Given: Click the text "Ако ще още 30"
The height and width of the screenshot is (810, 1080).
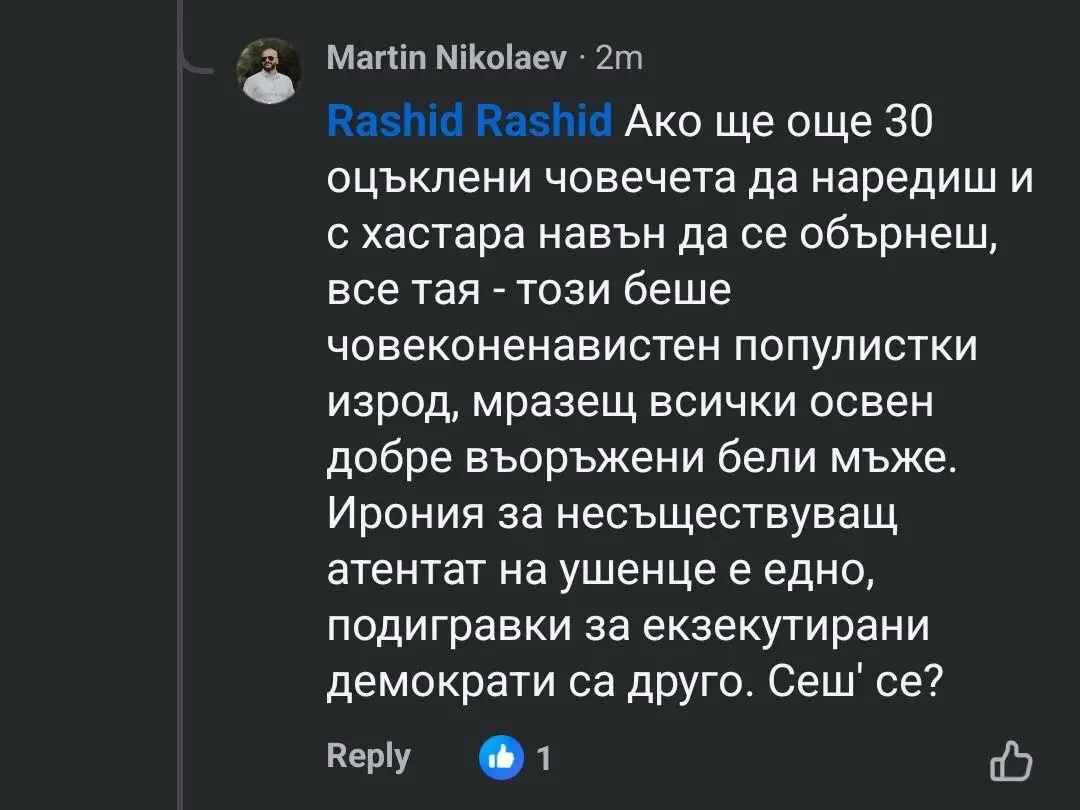Looking at the screenshot, I should pos(779,123).
